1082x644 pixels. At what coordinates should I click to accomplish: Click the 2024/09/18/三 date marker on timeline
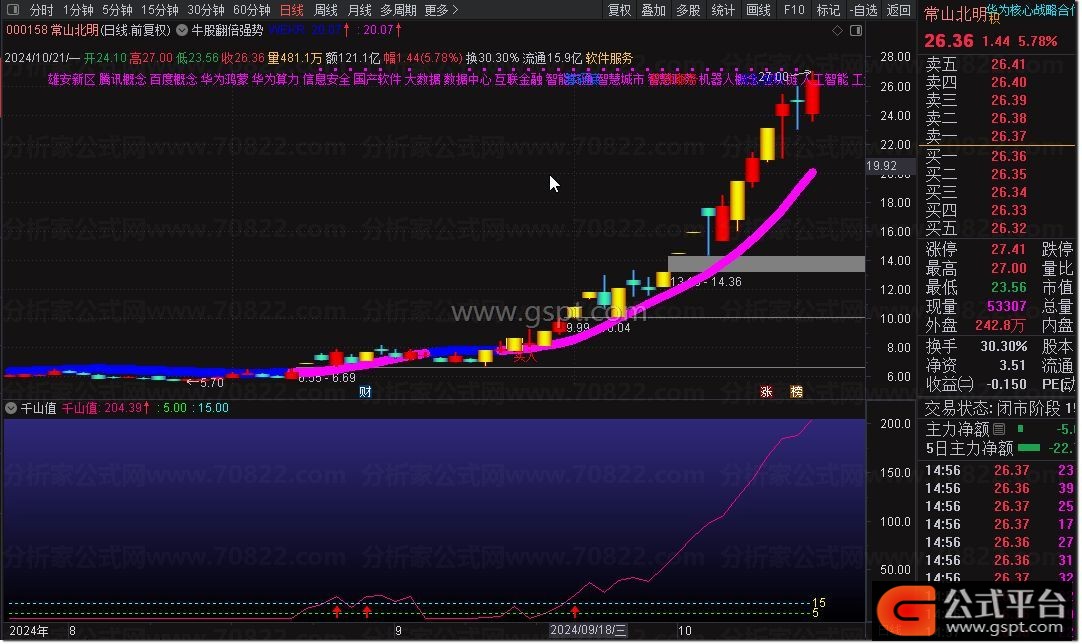[588, 630]
